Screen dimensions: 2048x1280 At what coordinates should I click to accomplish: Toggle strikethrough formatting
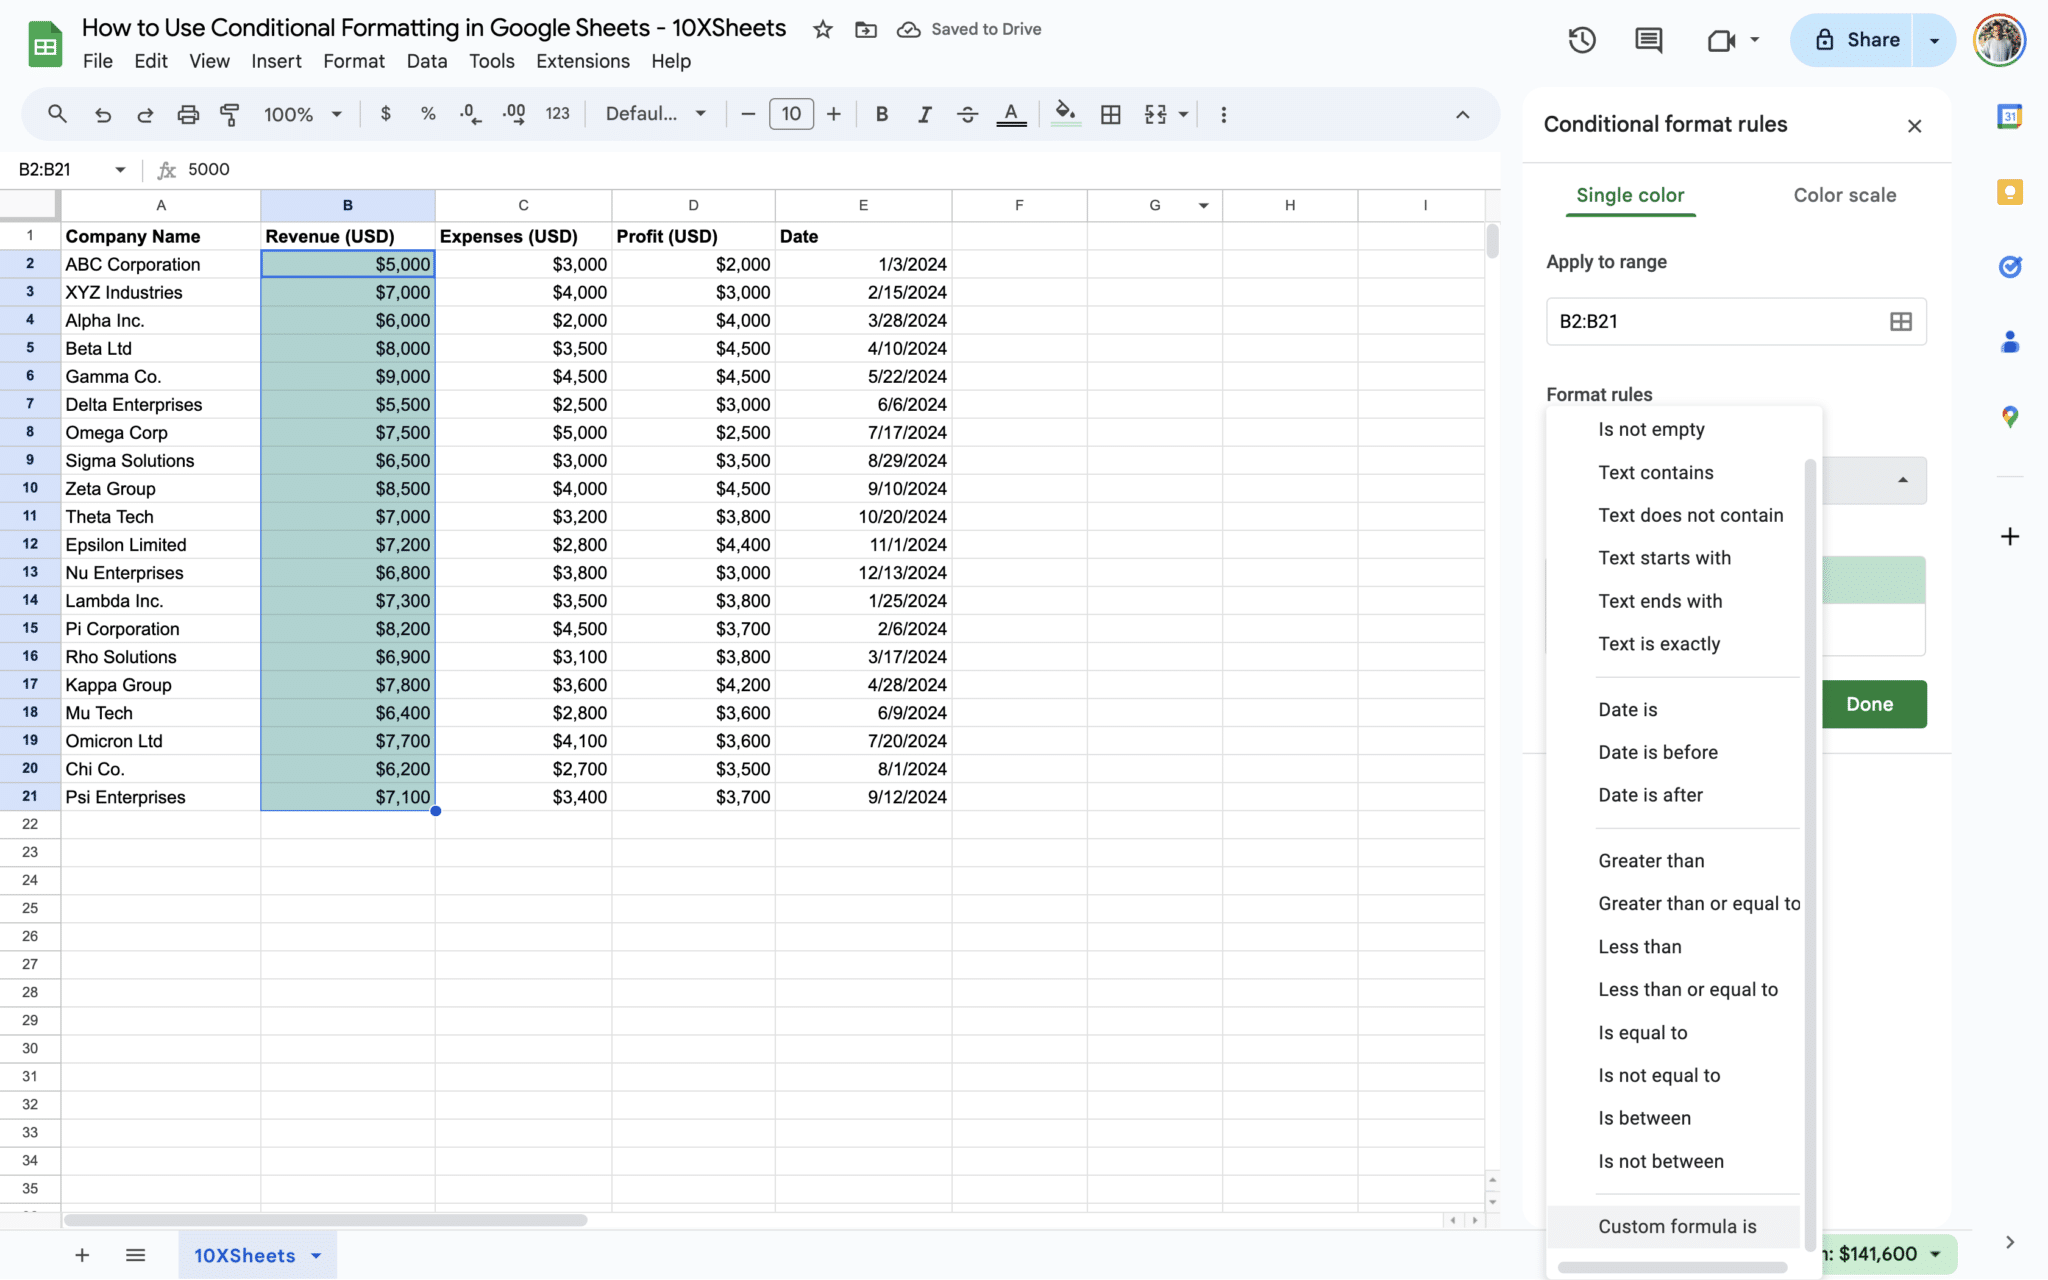pyautogui.click(x=967, y=114)
